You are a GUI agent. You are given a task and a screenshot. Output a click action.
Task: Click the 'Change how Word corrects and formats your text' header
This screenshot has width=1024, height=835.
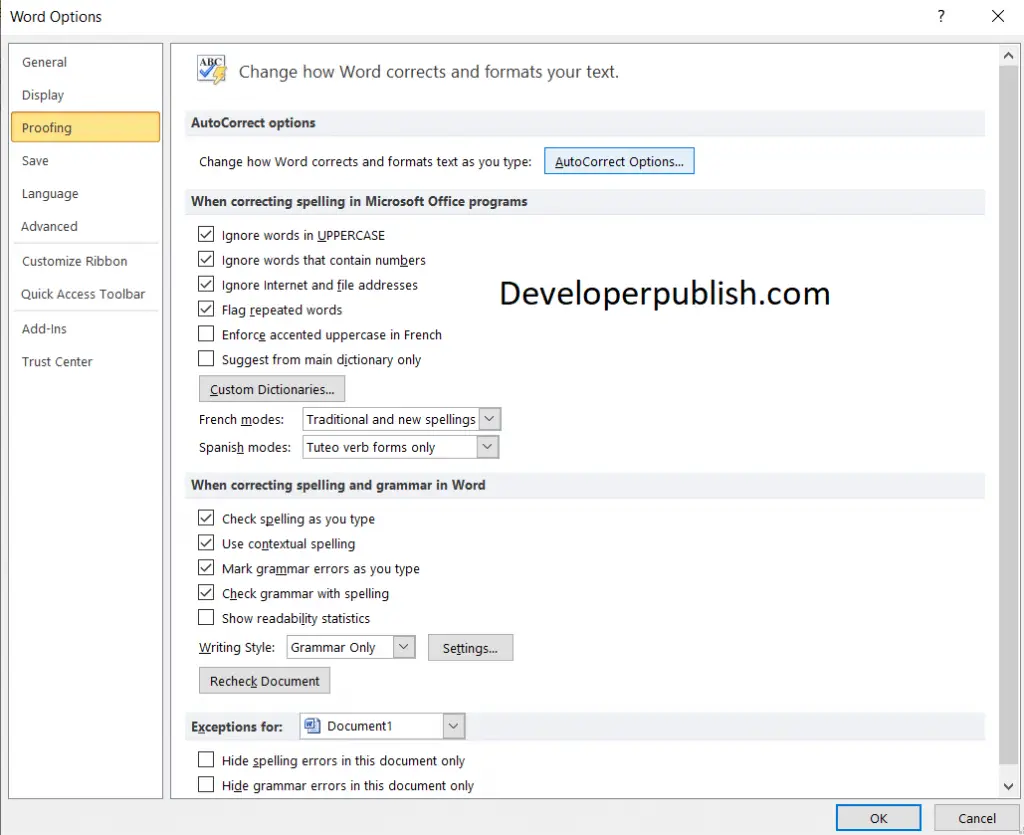coord(428,71)
